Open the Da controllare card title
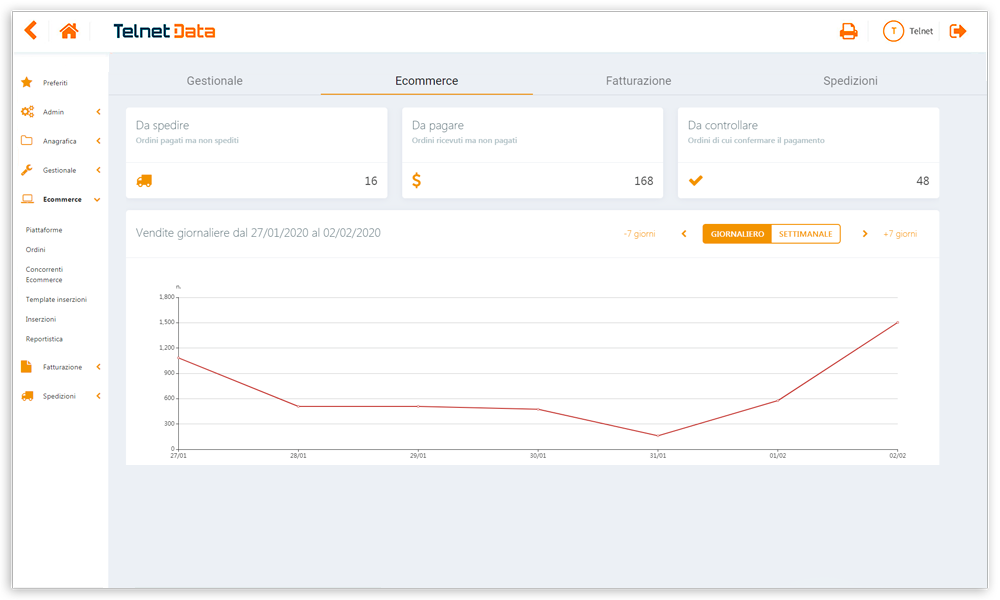The width and height of the screenshot is (1000, 600). (723, 126)
